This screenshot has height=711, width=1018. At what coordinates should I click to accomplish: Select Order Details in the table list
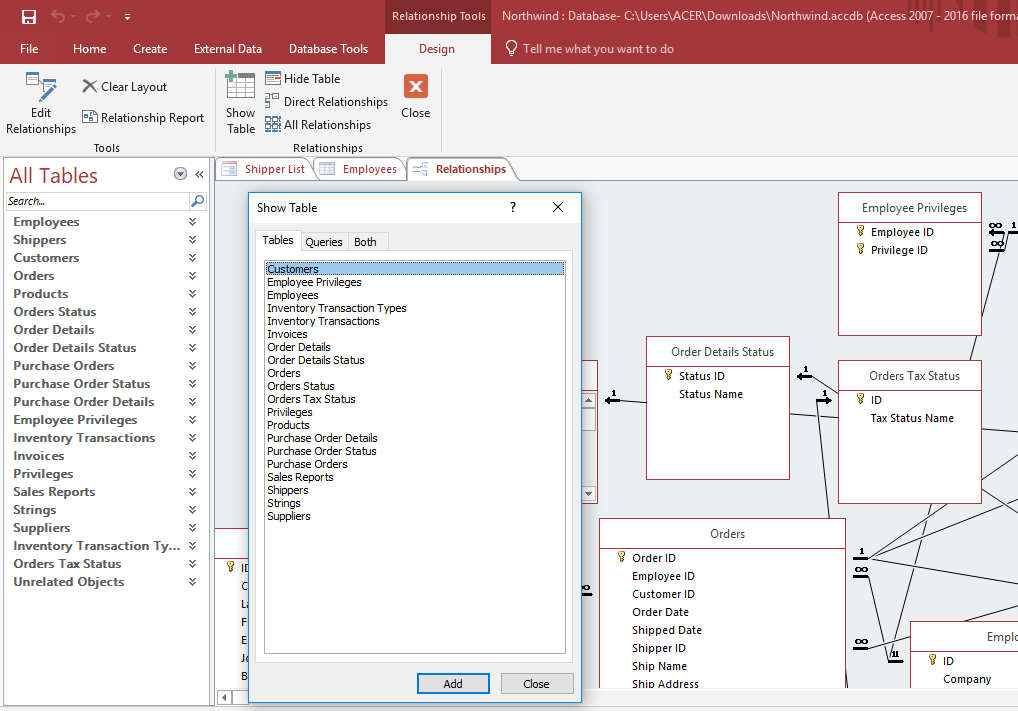[x=299, y=347]
